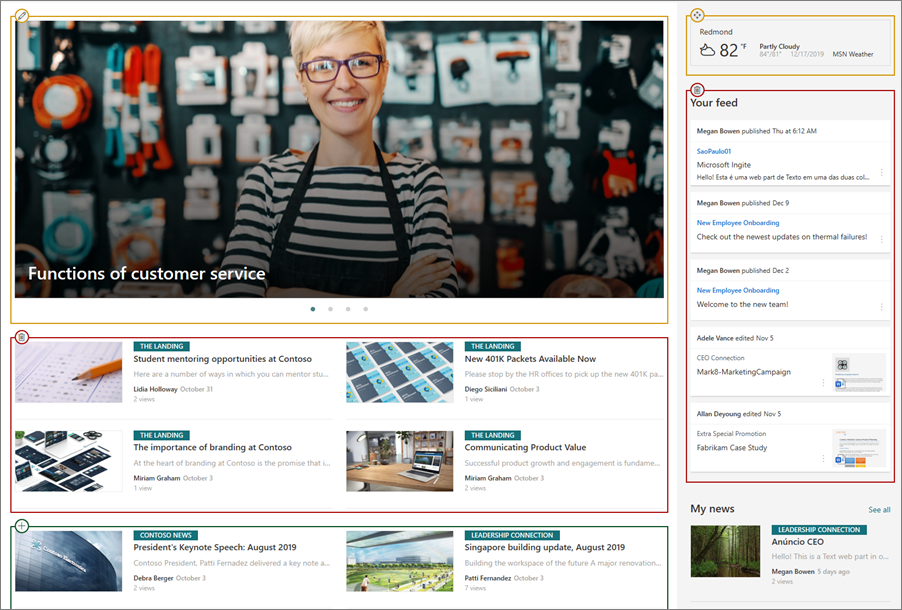The height and width of the screenshot is (610, 902).
Task: Click the trash icon above Your feed
Action: (x=697, y=90)
